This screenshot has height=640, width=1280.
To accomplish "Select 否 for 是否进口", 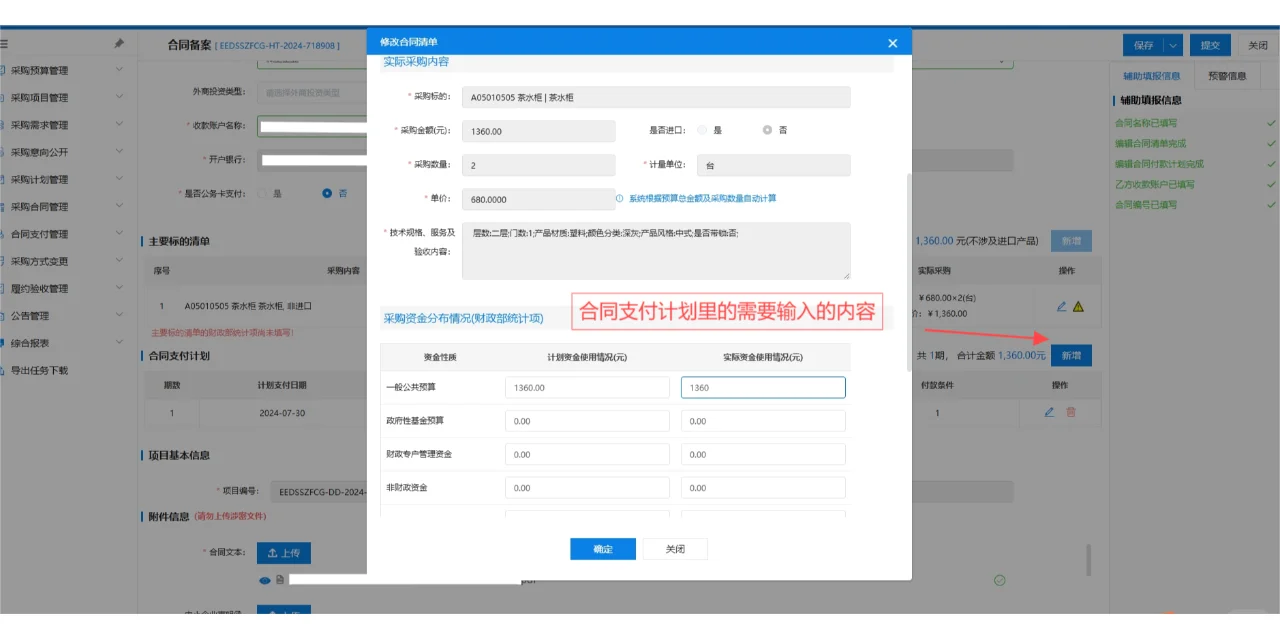I will 767,130.
